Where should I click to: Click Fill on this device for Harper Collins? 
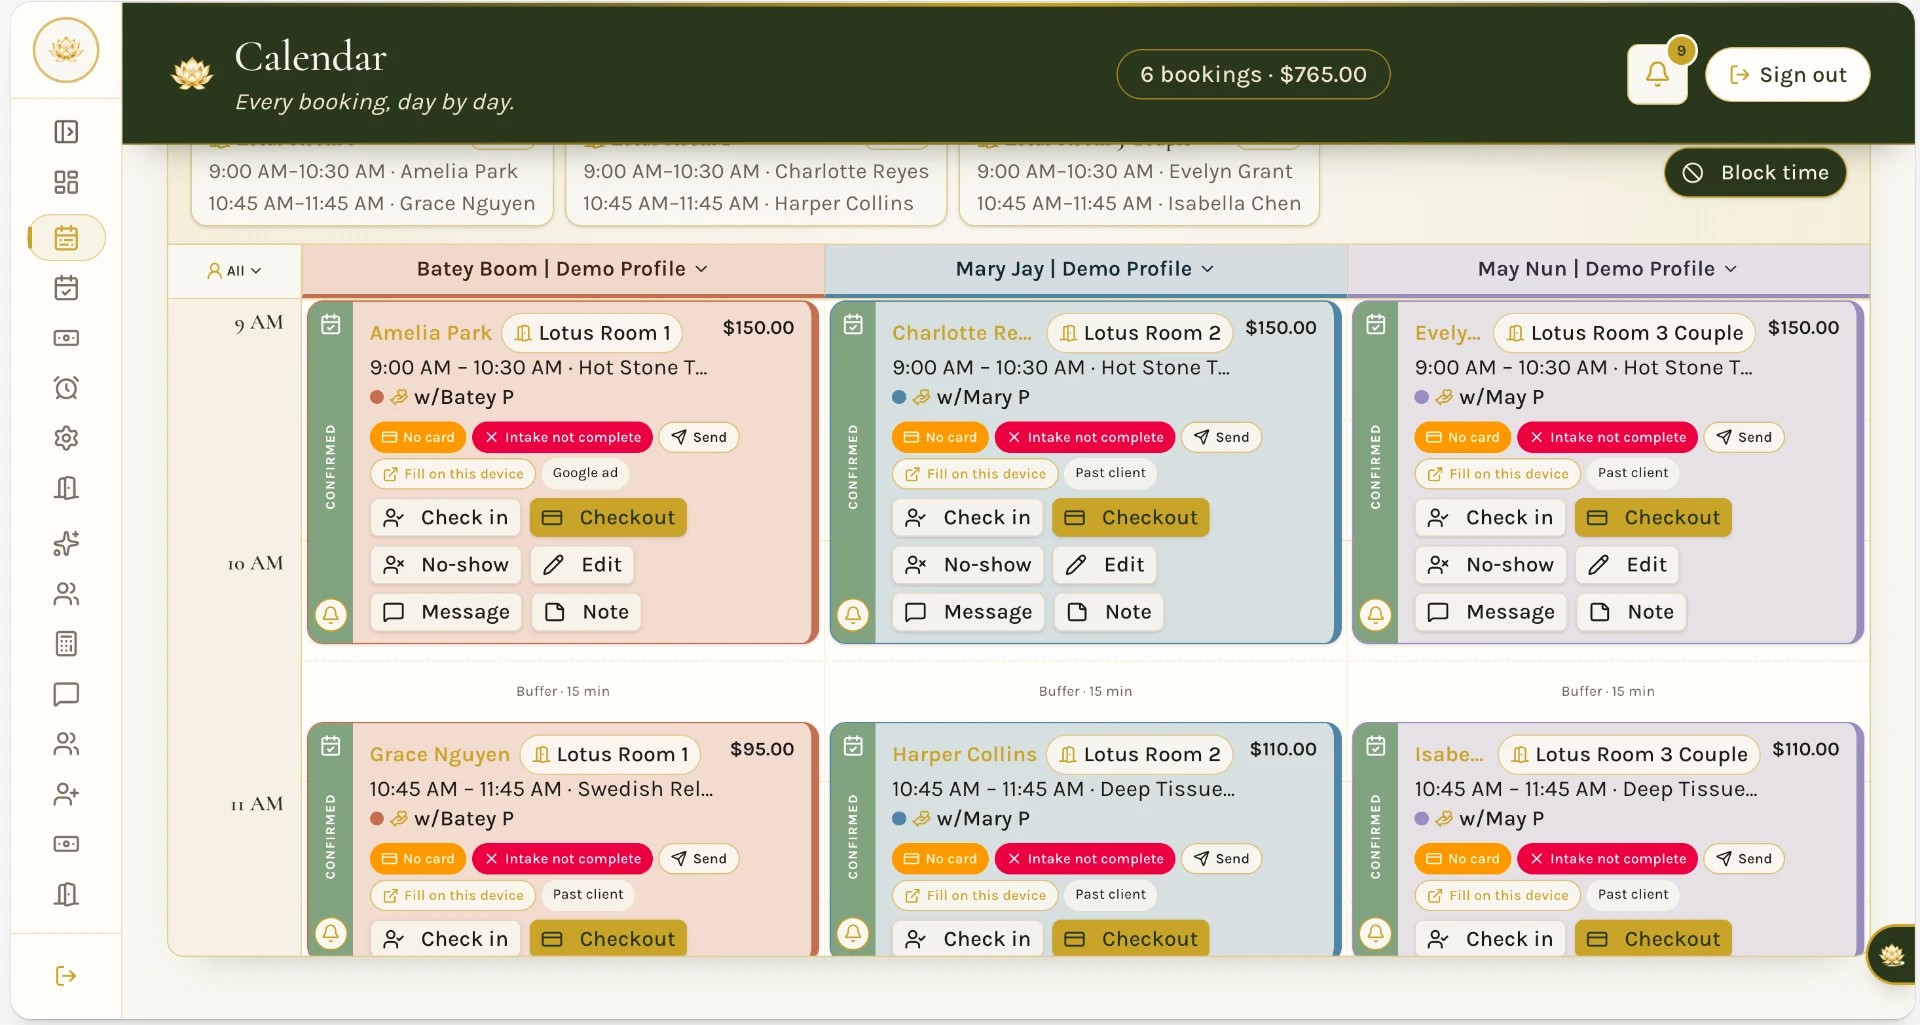pos(975,896)
